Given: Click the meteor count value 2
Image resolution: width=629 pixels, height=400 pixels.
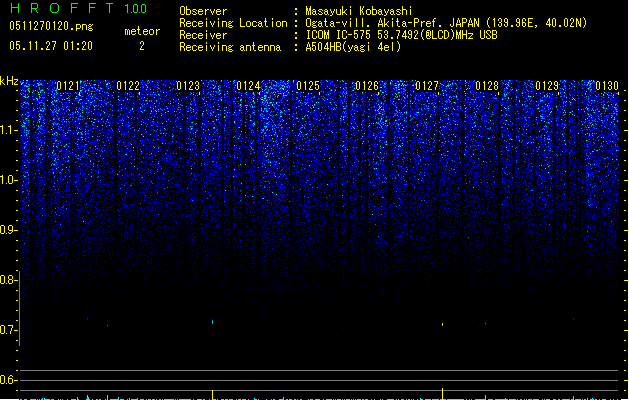Looking at the screenshot, I should click(x=142, y=46).
